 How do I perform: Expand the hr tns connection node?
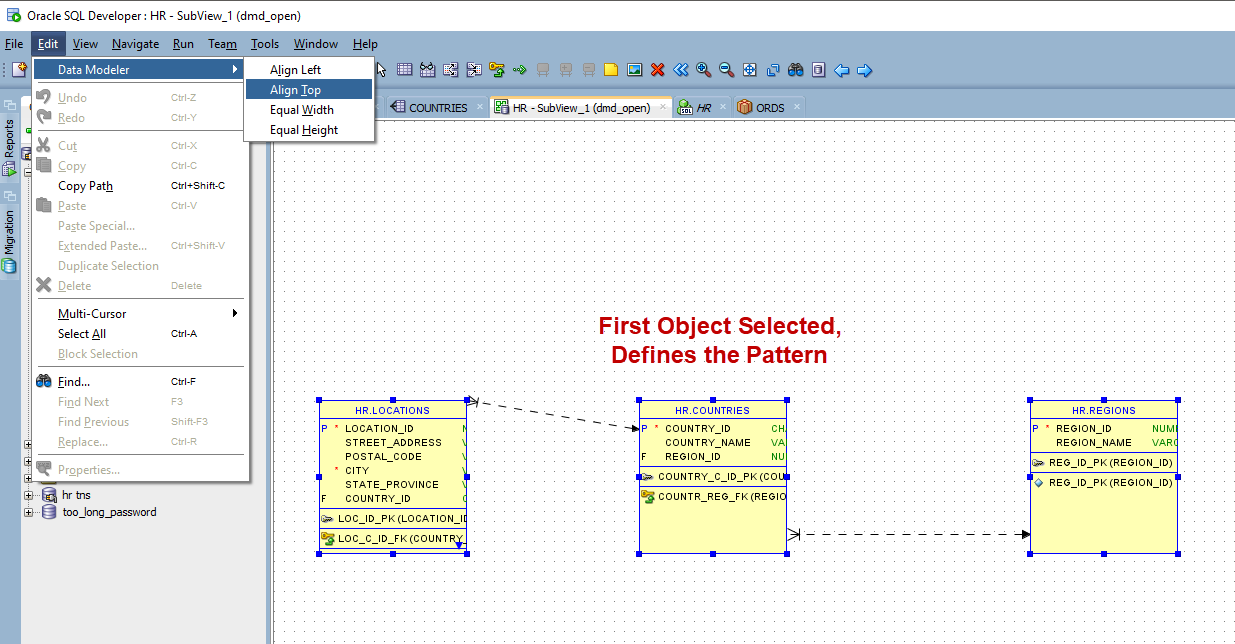point(28,494)
